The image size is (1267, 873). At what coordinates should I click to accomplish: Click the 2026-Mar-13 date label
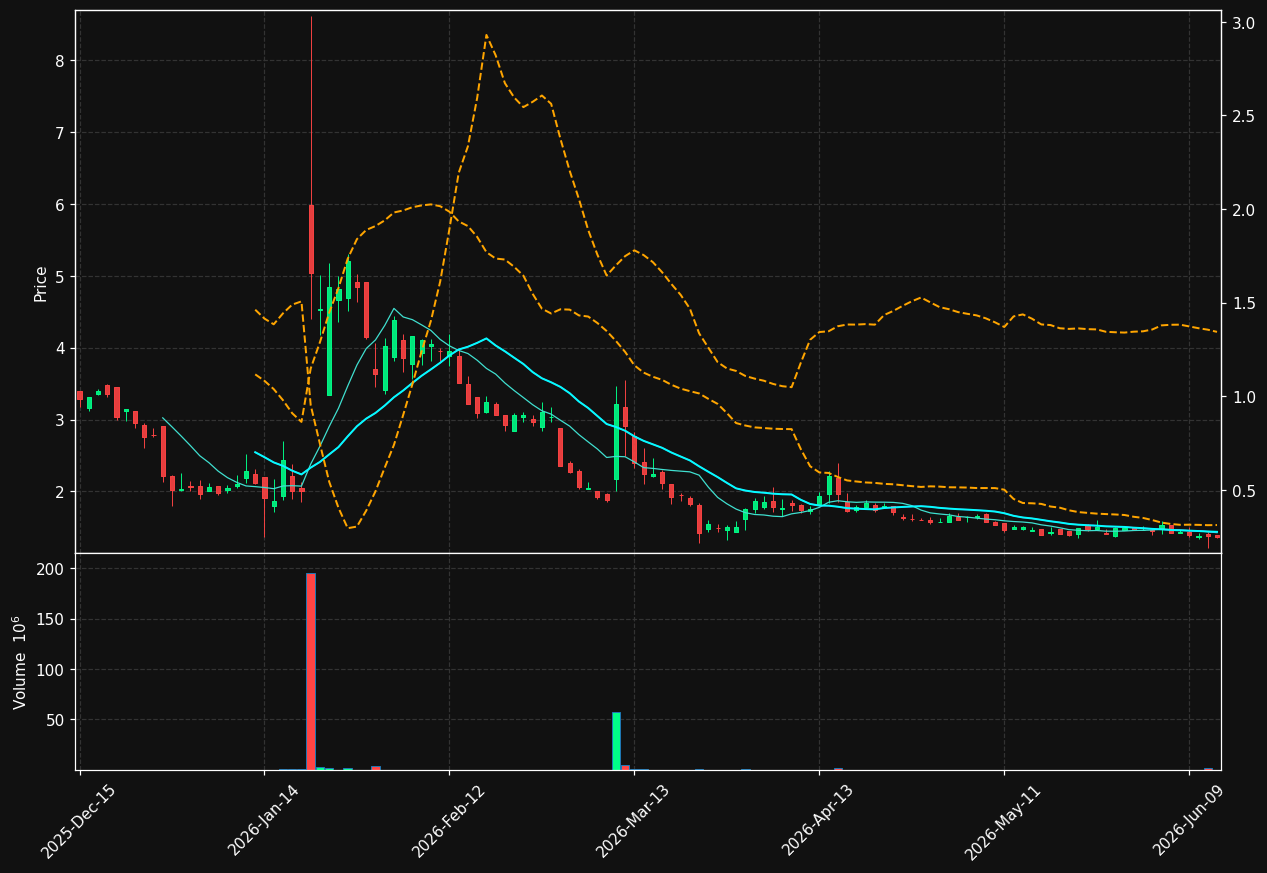pyautogui.click(x=634, y=820)
